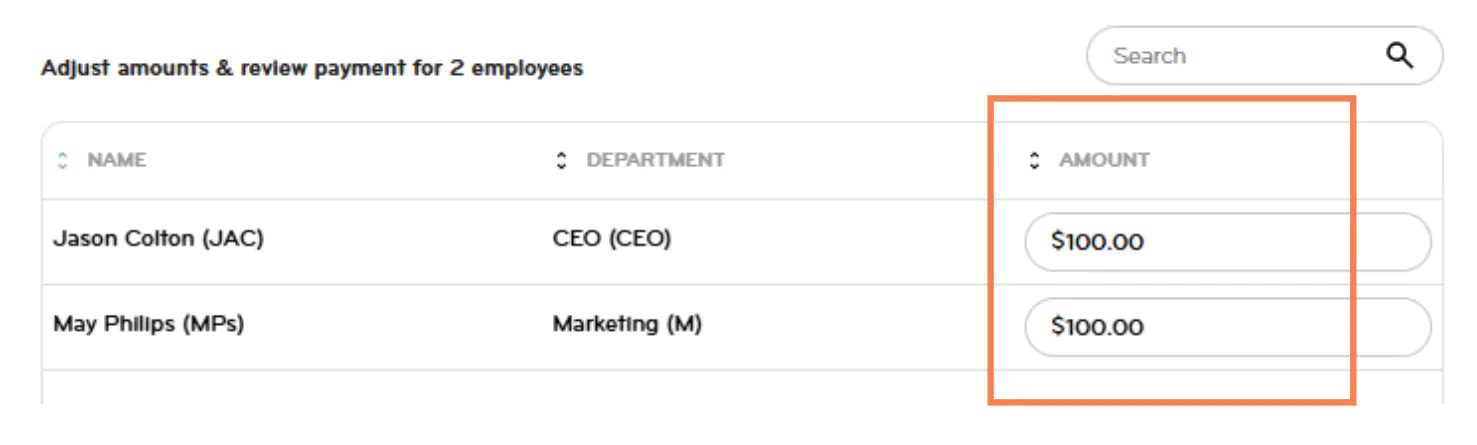Sort by the AMOUNT column header
The image size is (1477, 445).
[1104, 160]
